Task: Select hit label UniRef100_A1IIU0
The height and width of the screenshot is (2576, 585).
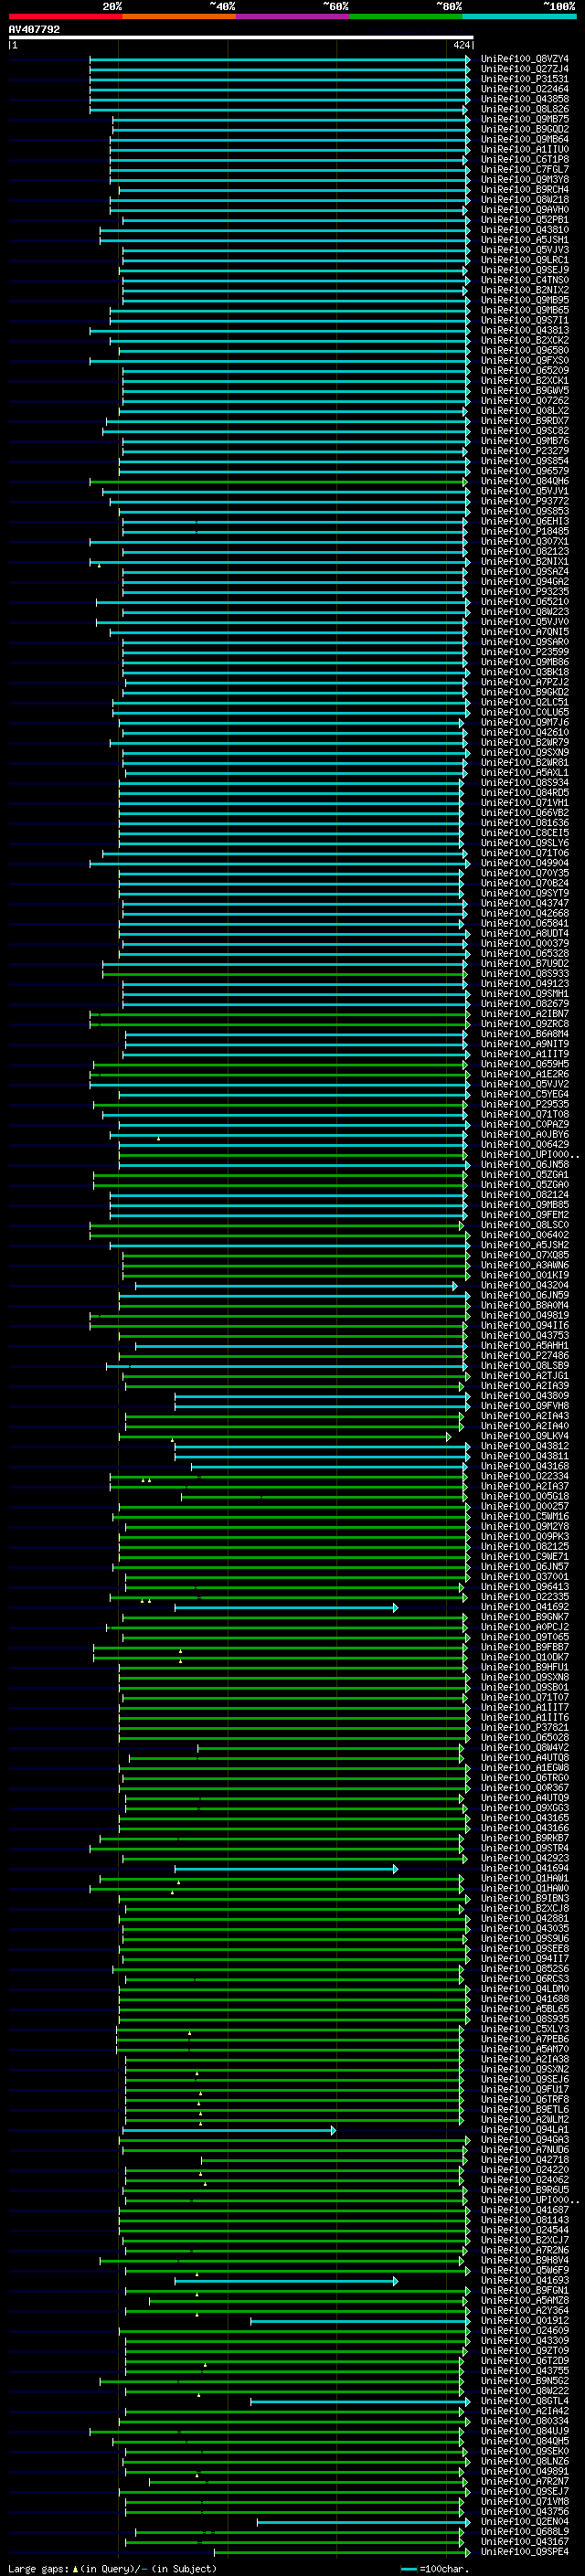Action: click(525, 149)
